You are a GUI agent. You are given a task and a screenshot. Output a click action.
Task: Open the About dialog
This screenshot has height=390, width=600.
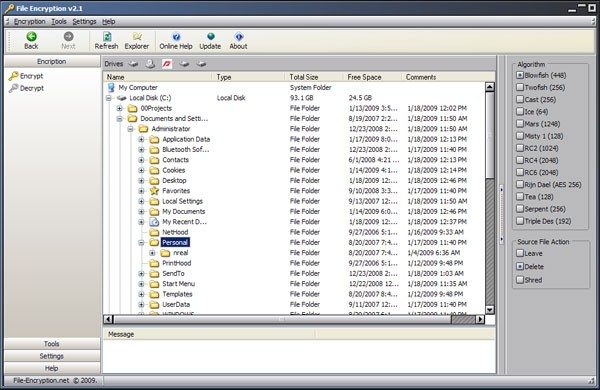(x=238, y=41)
